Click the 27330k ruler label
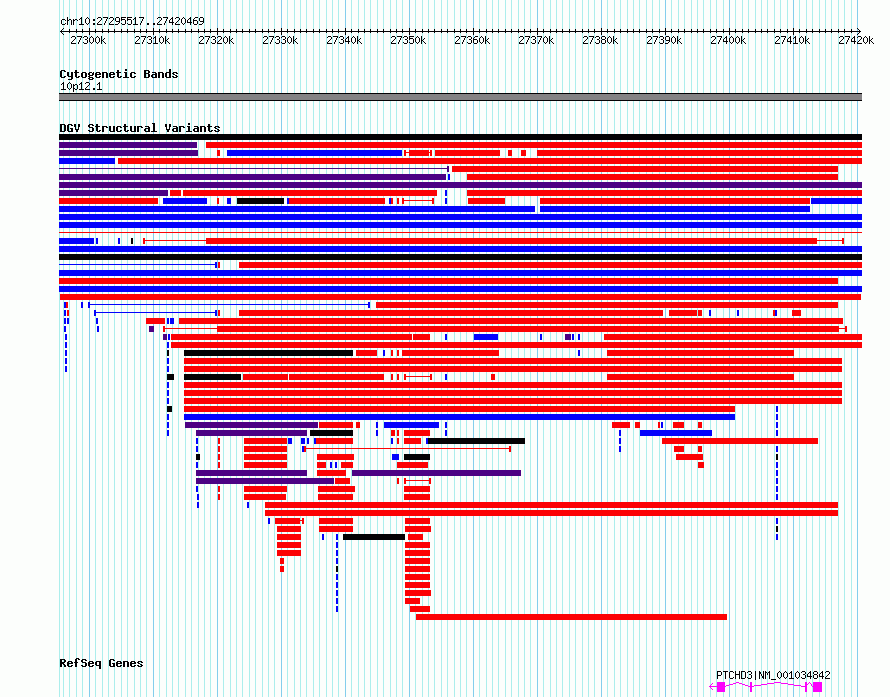 point(280,40)
